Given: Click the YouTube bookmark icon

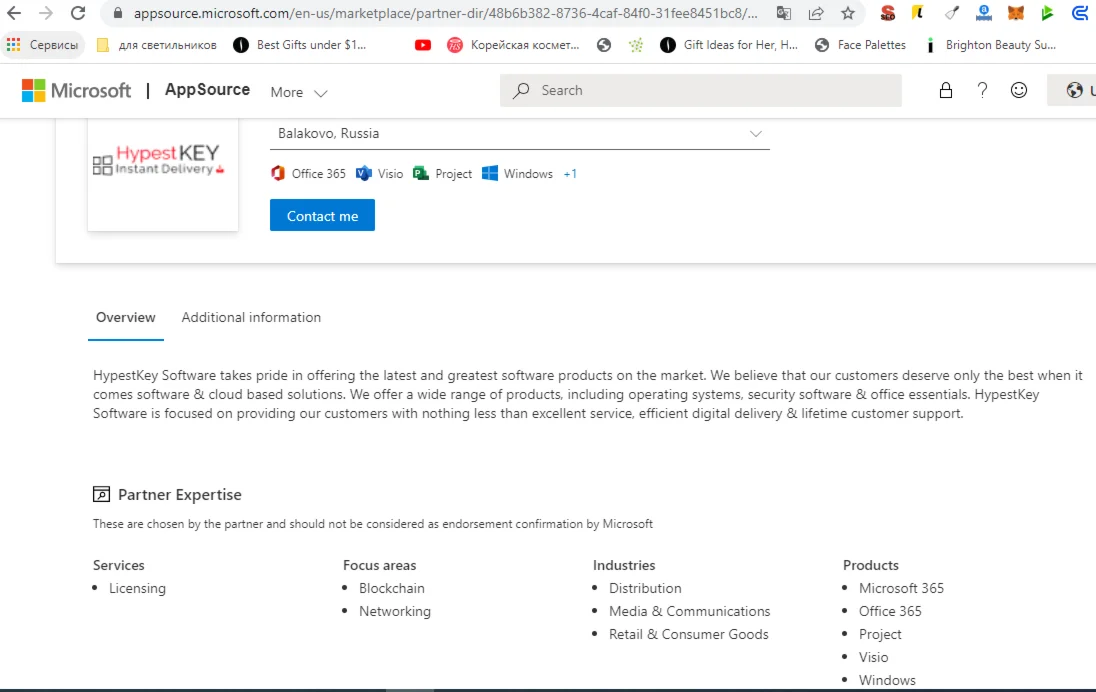Looking at the screenshot, I should 423,45.
